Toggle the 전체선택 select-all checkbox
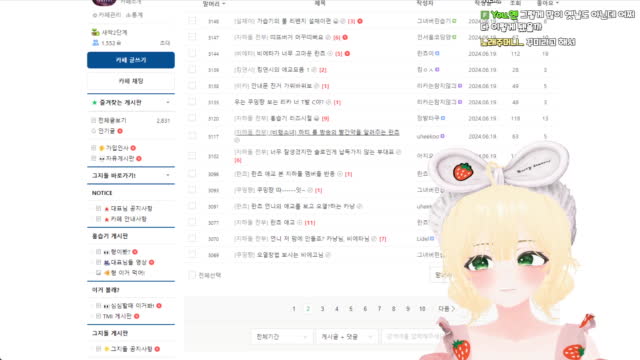 (x=192, y=275)
